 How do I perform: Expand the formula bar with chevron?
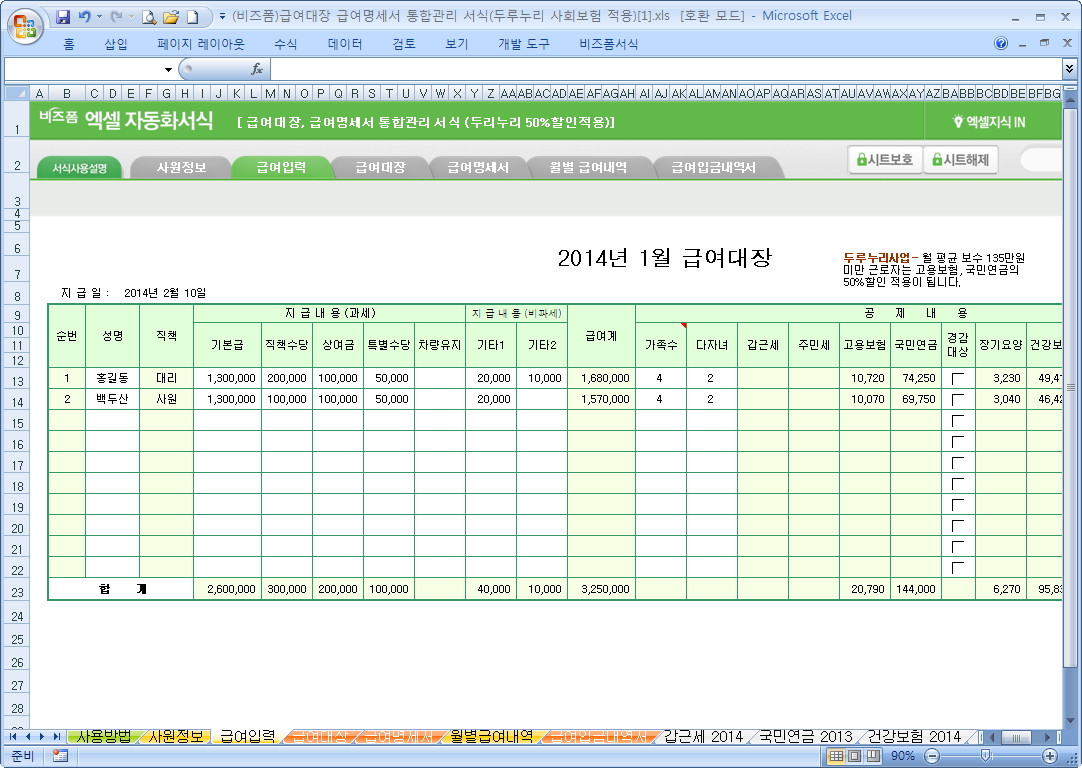coord(1069,69)
